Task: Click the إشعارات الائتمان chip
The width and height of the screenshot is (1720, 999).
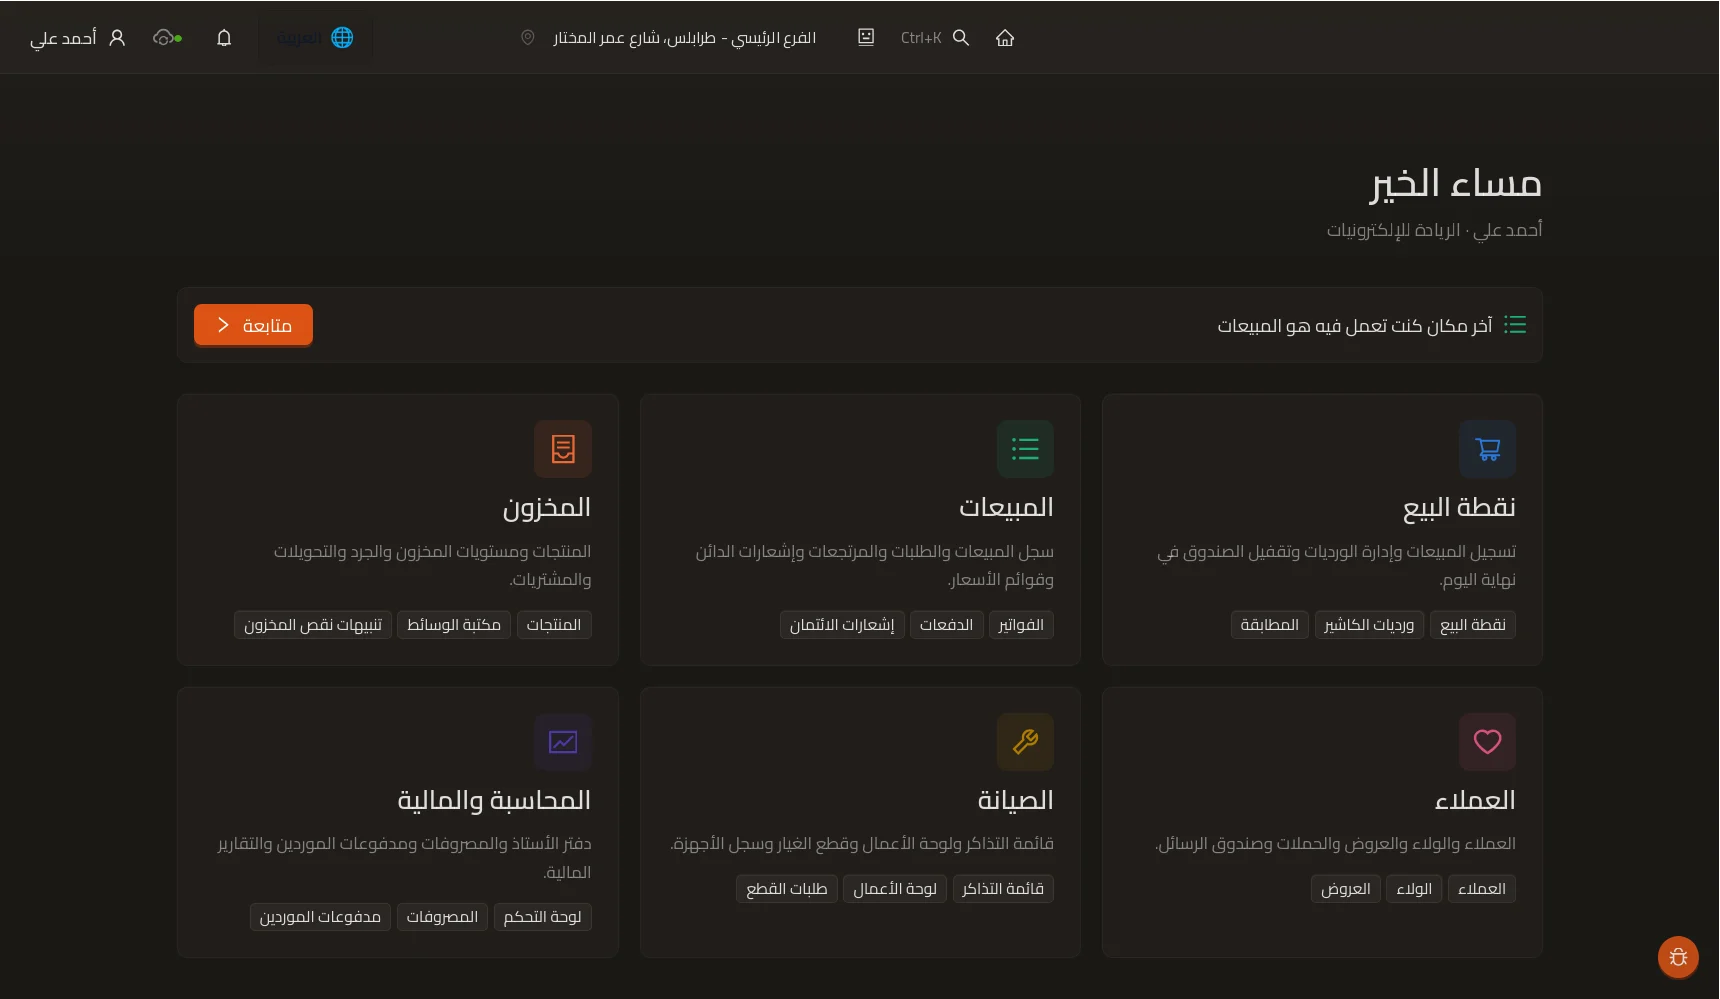Action: [842, 625]
